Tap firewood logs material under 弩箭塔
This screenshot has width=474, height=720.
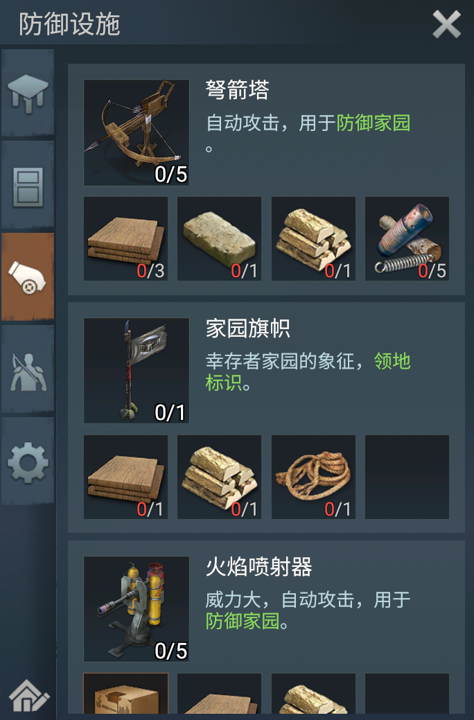coord(313,239)
